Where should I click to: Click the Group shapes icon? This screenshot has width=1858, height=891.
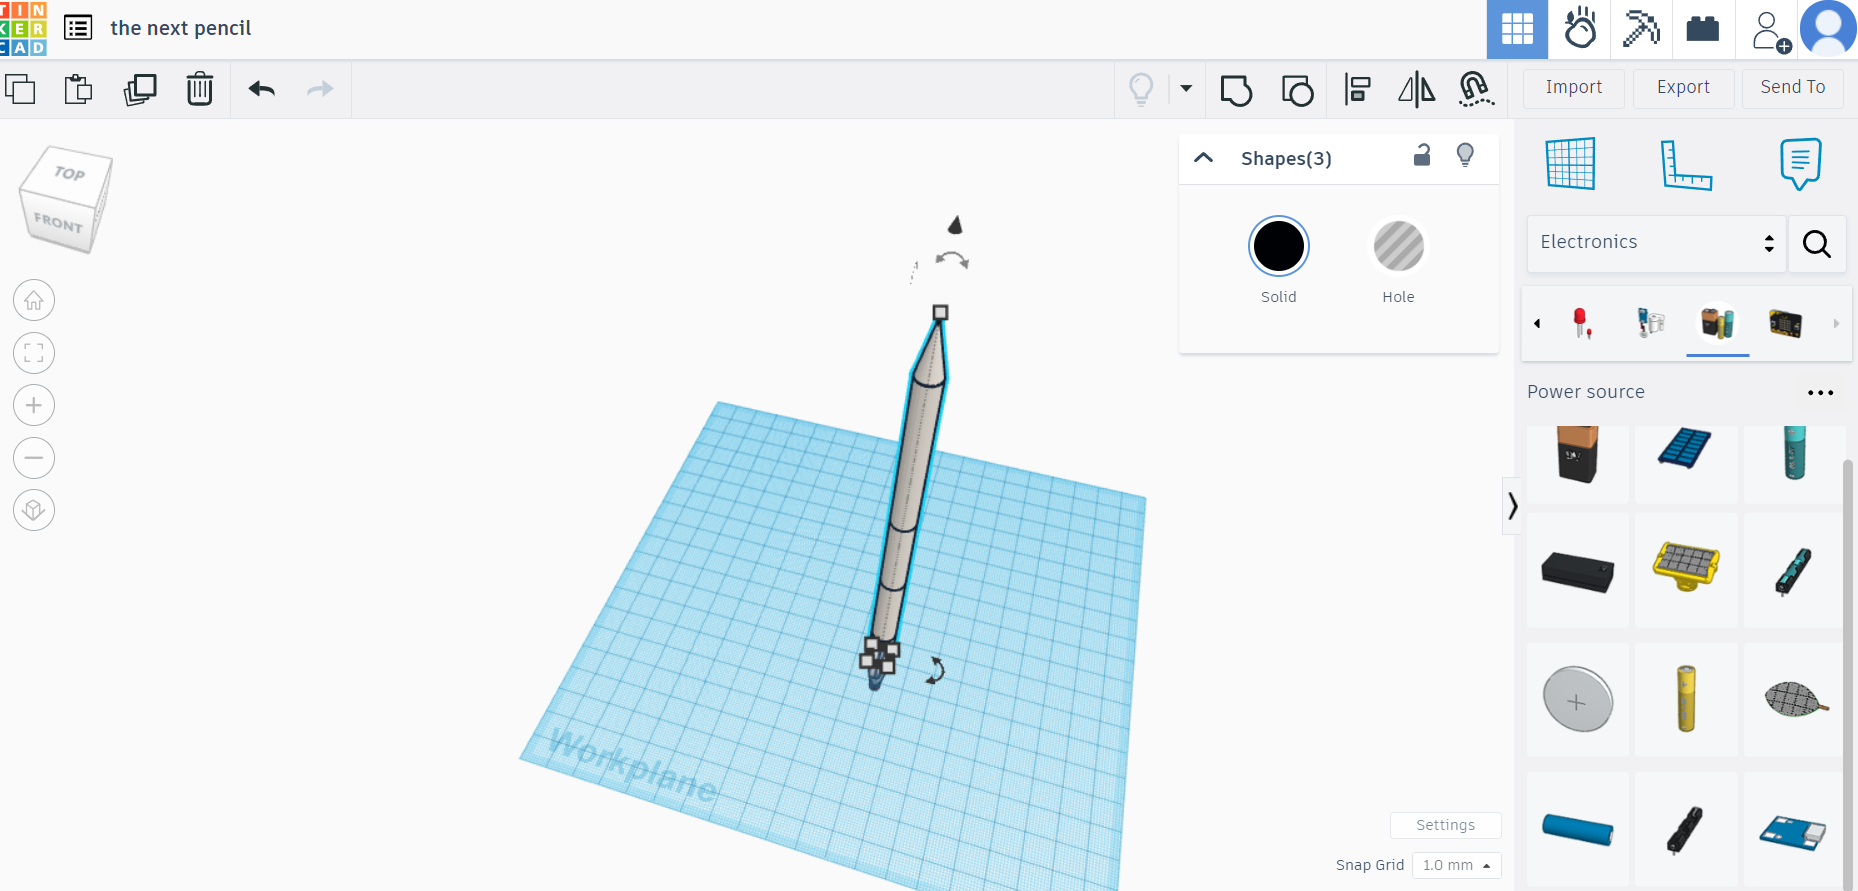point(1236,90)
